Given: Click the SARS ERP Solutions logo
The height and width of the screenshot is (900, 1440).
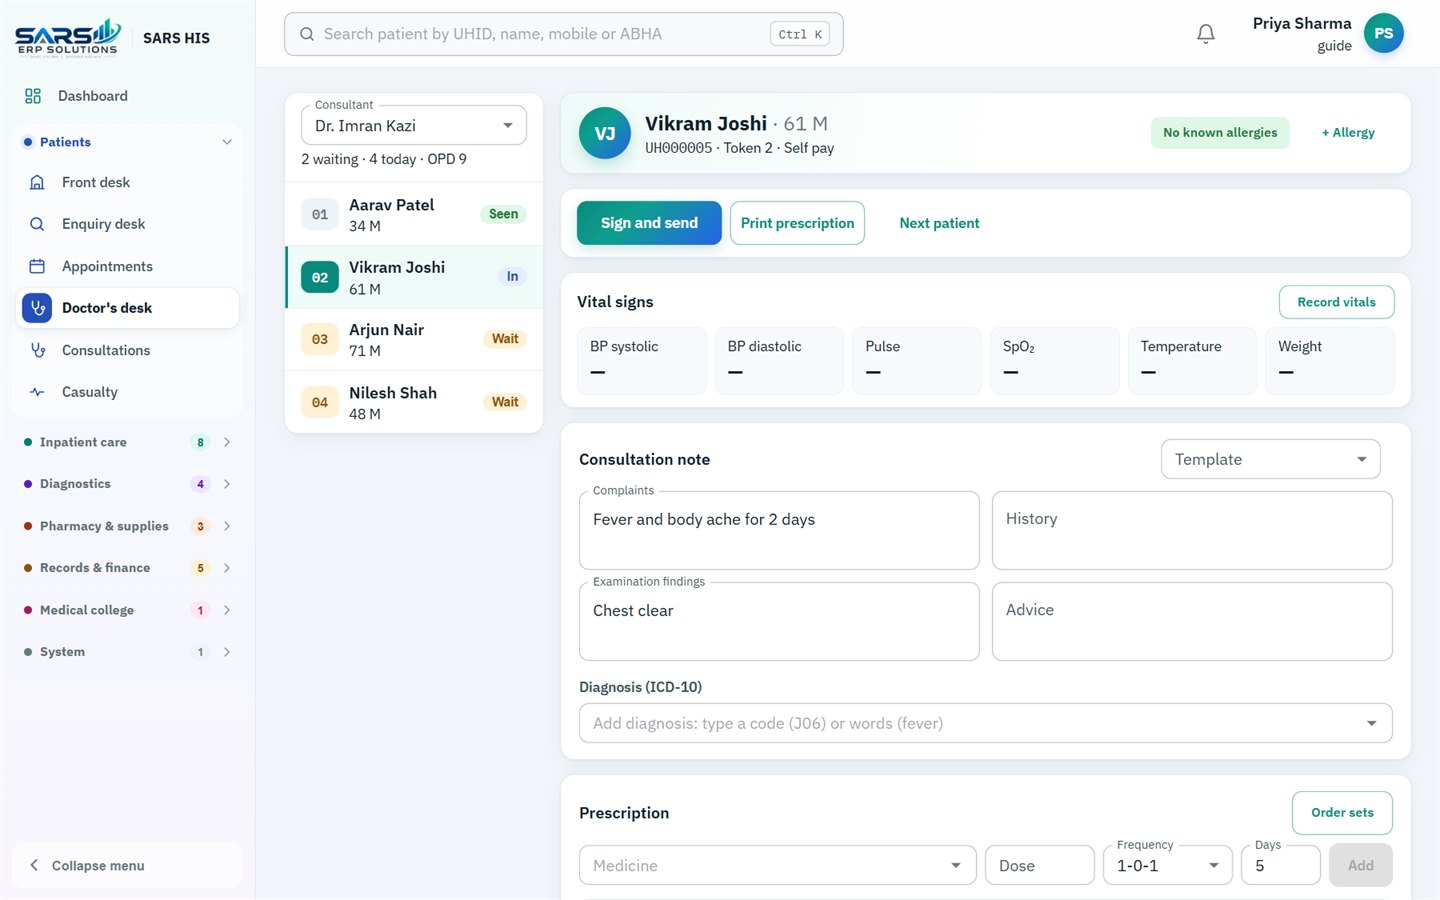Looking at the screenshot, I should point(68,38).
